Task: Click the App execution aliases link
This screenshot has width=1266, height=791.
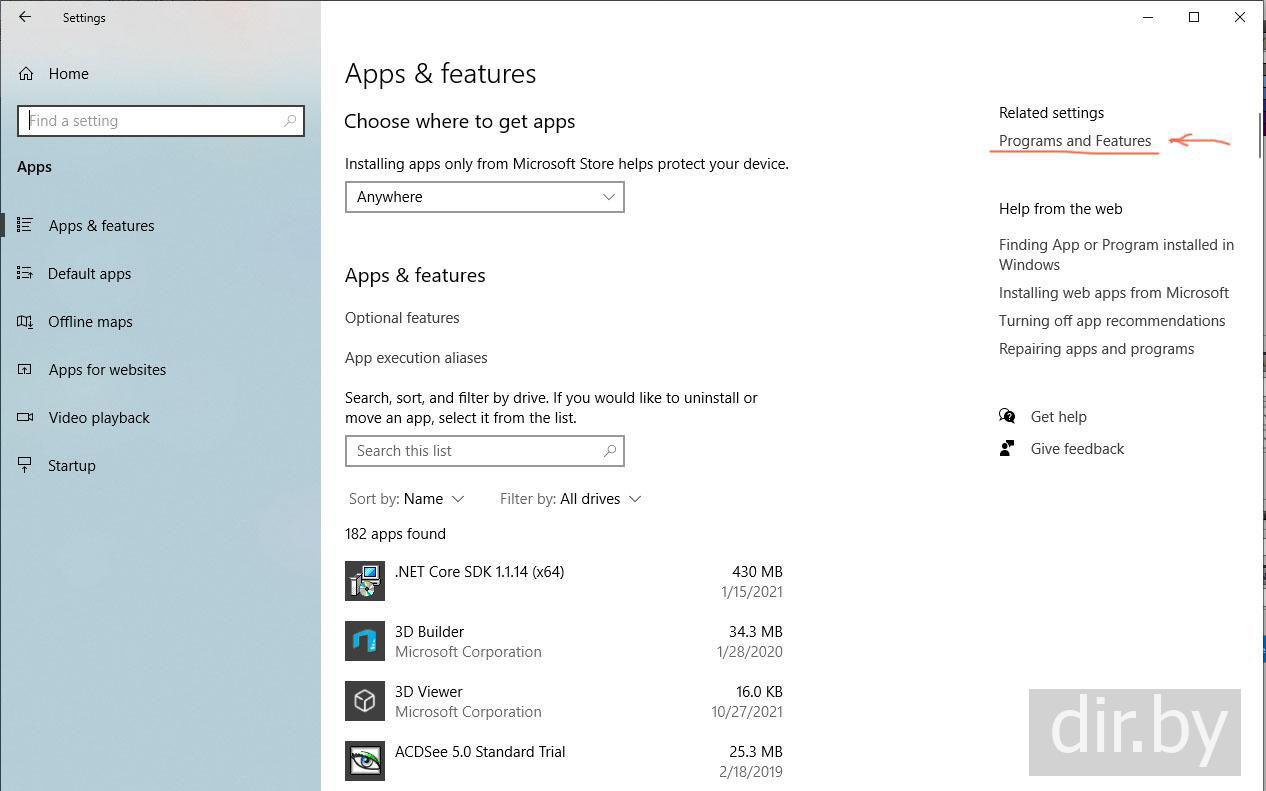Action: [x=416, y=357]
